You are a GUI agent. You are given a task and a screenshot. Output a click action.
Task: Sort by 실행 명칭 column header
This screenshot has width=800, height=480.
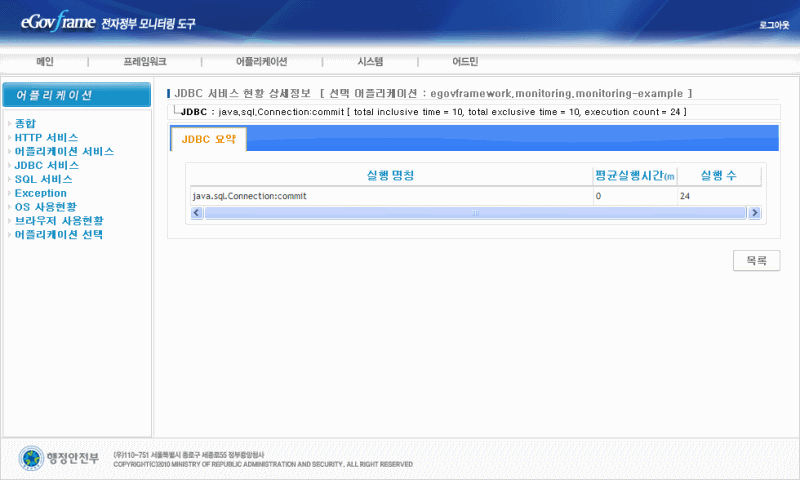click(x=390, y=176)
